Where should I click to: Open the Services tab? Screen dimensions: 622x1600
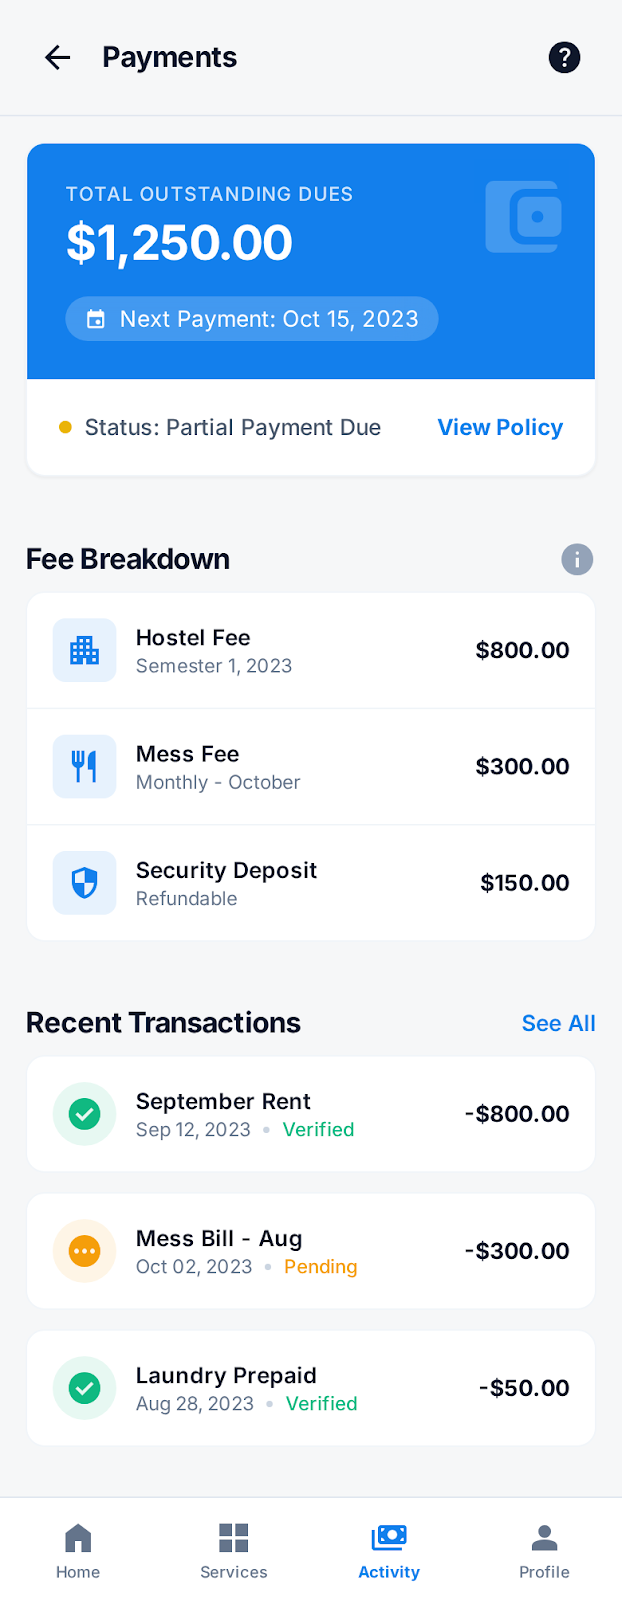tap(233, 1550)
